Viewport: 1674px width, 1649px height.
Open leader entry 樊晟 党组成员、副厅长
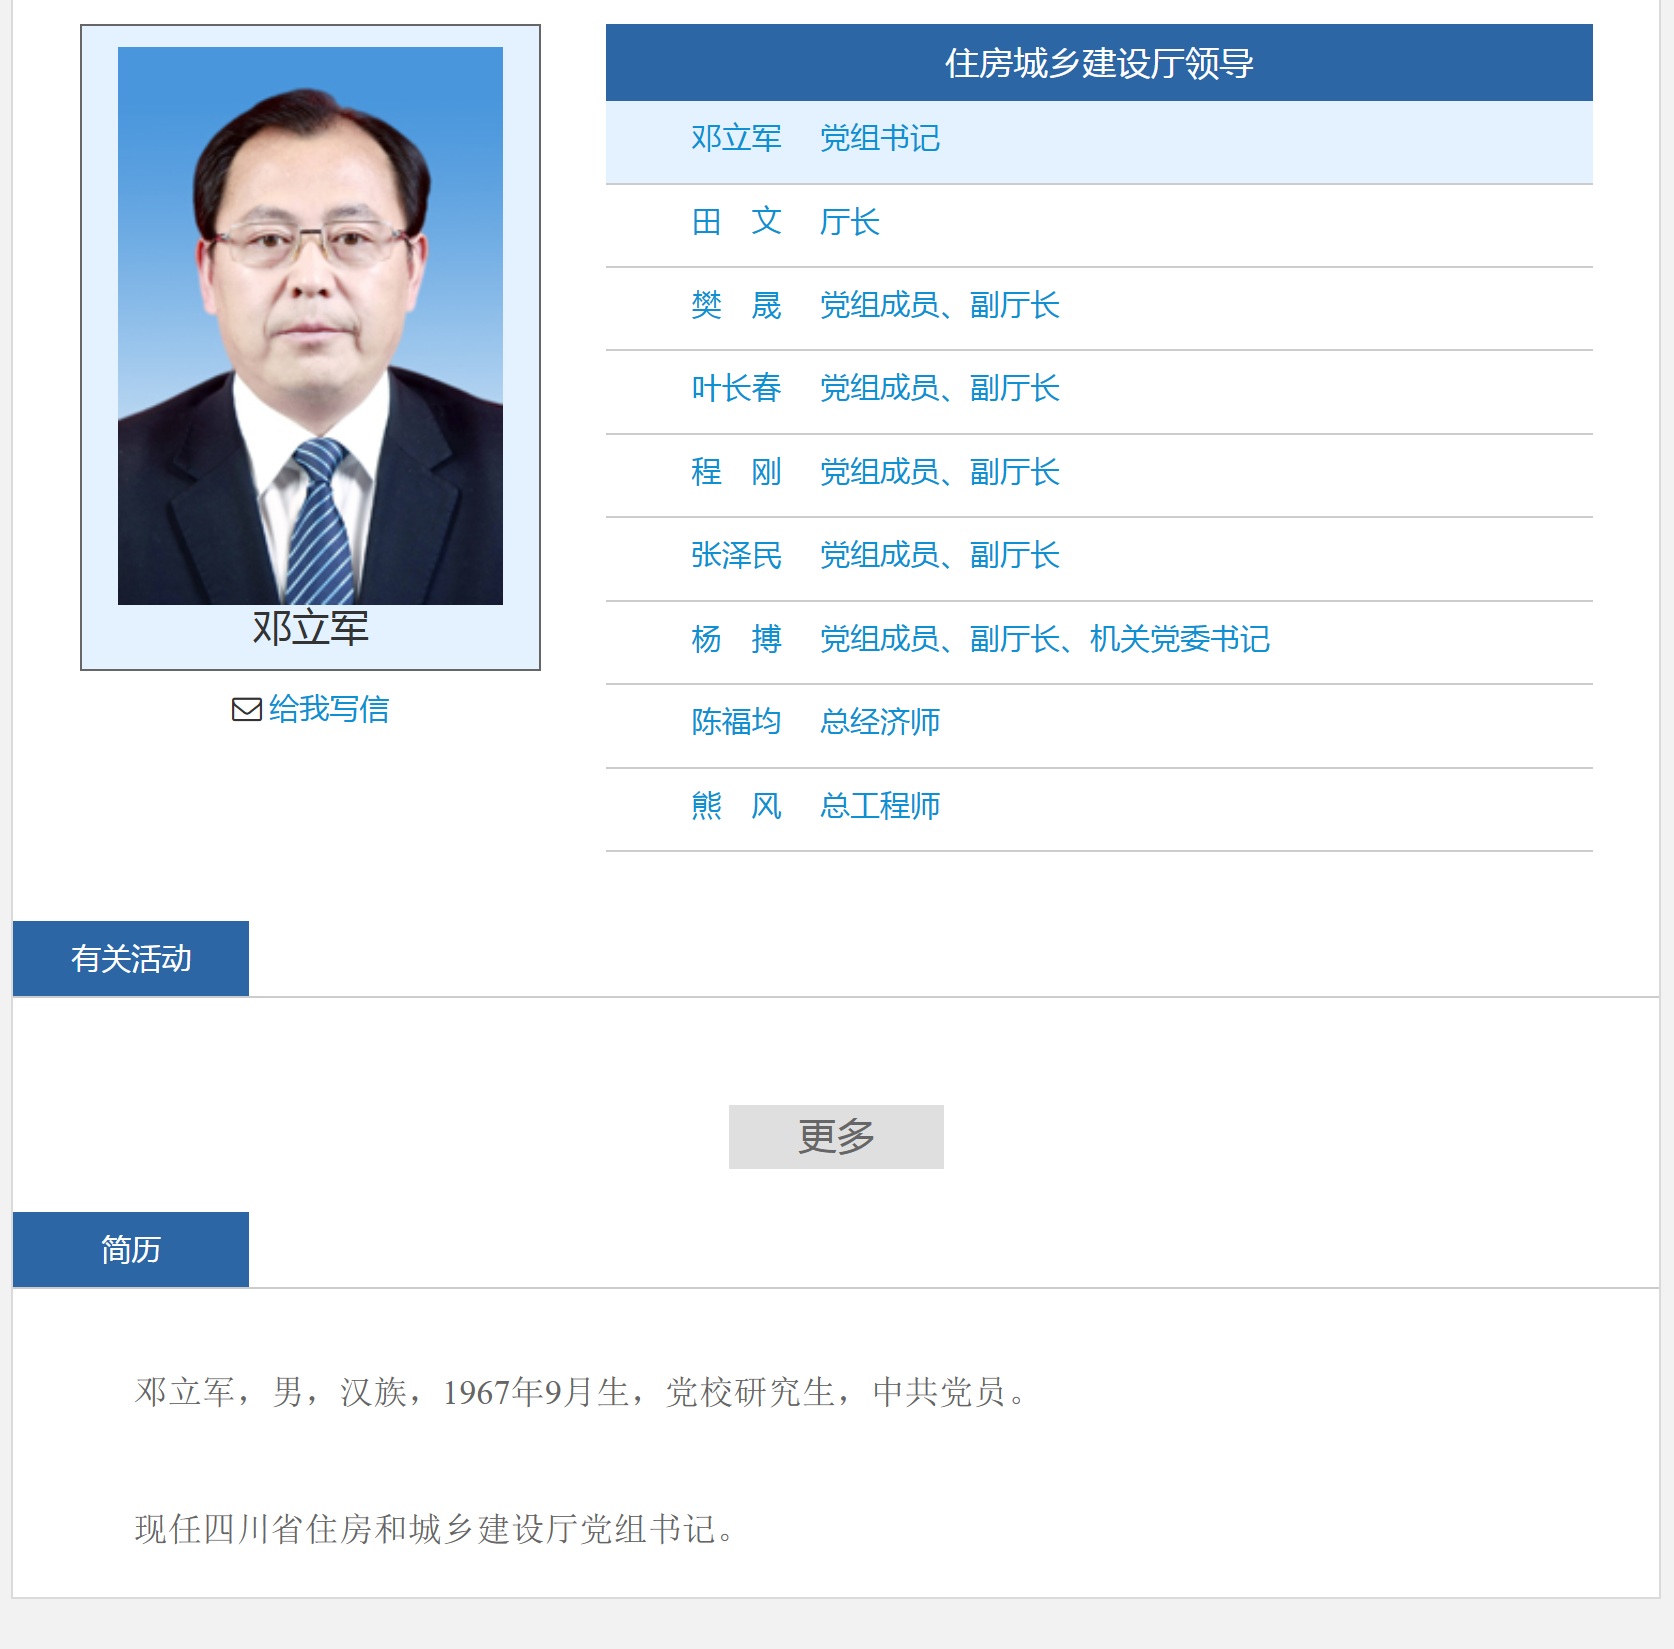tap(1099, 309)
